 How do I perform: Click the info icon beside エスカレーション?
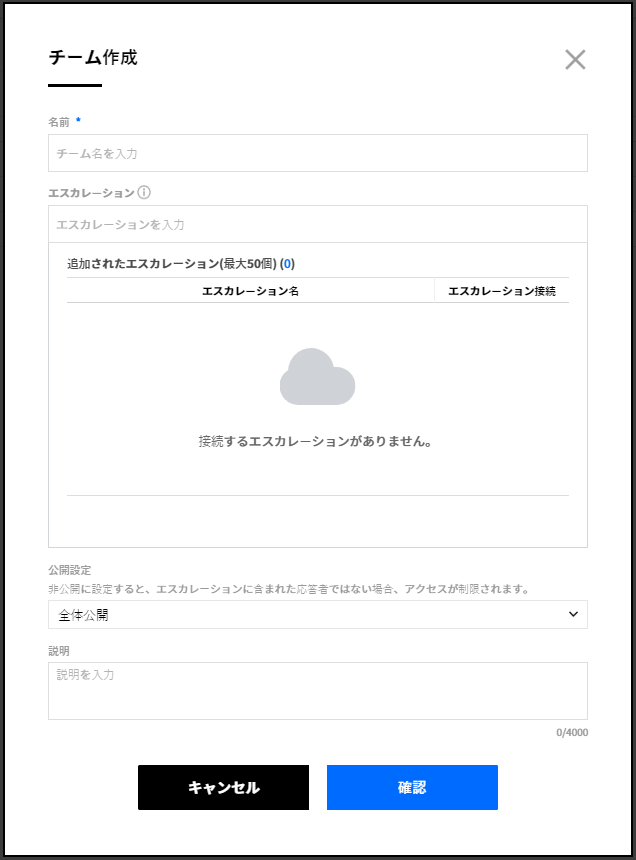tap(144, 192)
